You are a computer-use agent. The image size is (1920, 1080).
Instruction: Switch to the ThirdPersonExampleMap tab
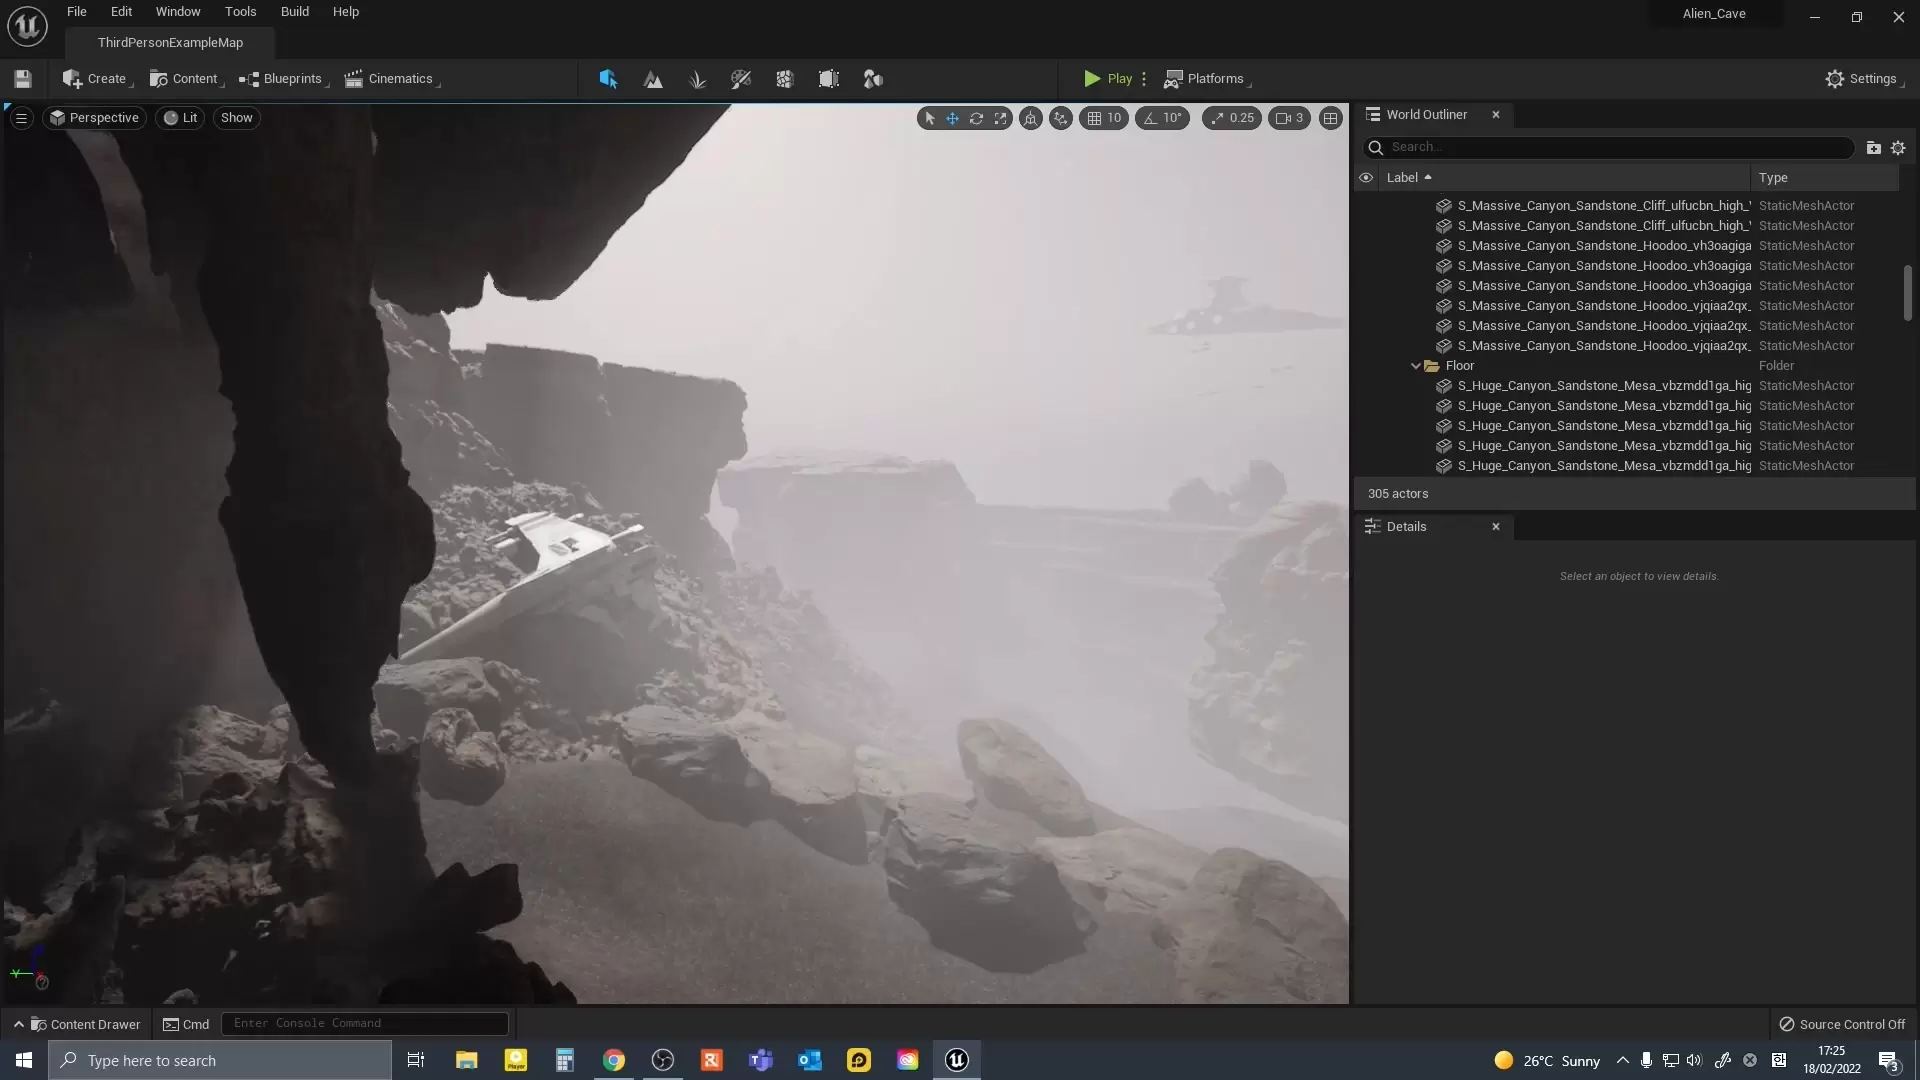pos(170,43)
